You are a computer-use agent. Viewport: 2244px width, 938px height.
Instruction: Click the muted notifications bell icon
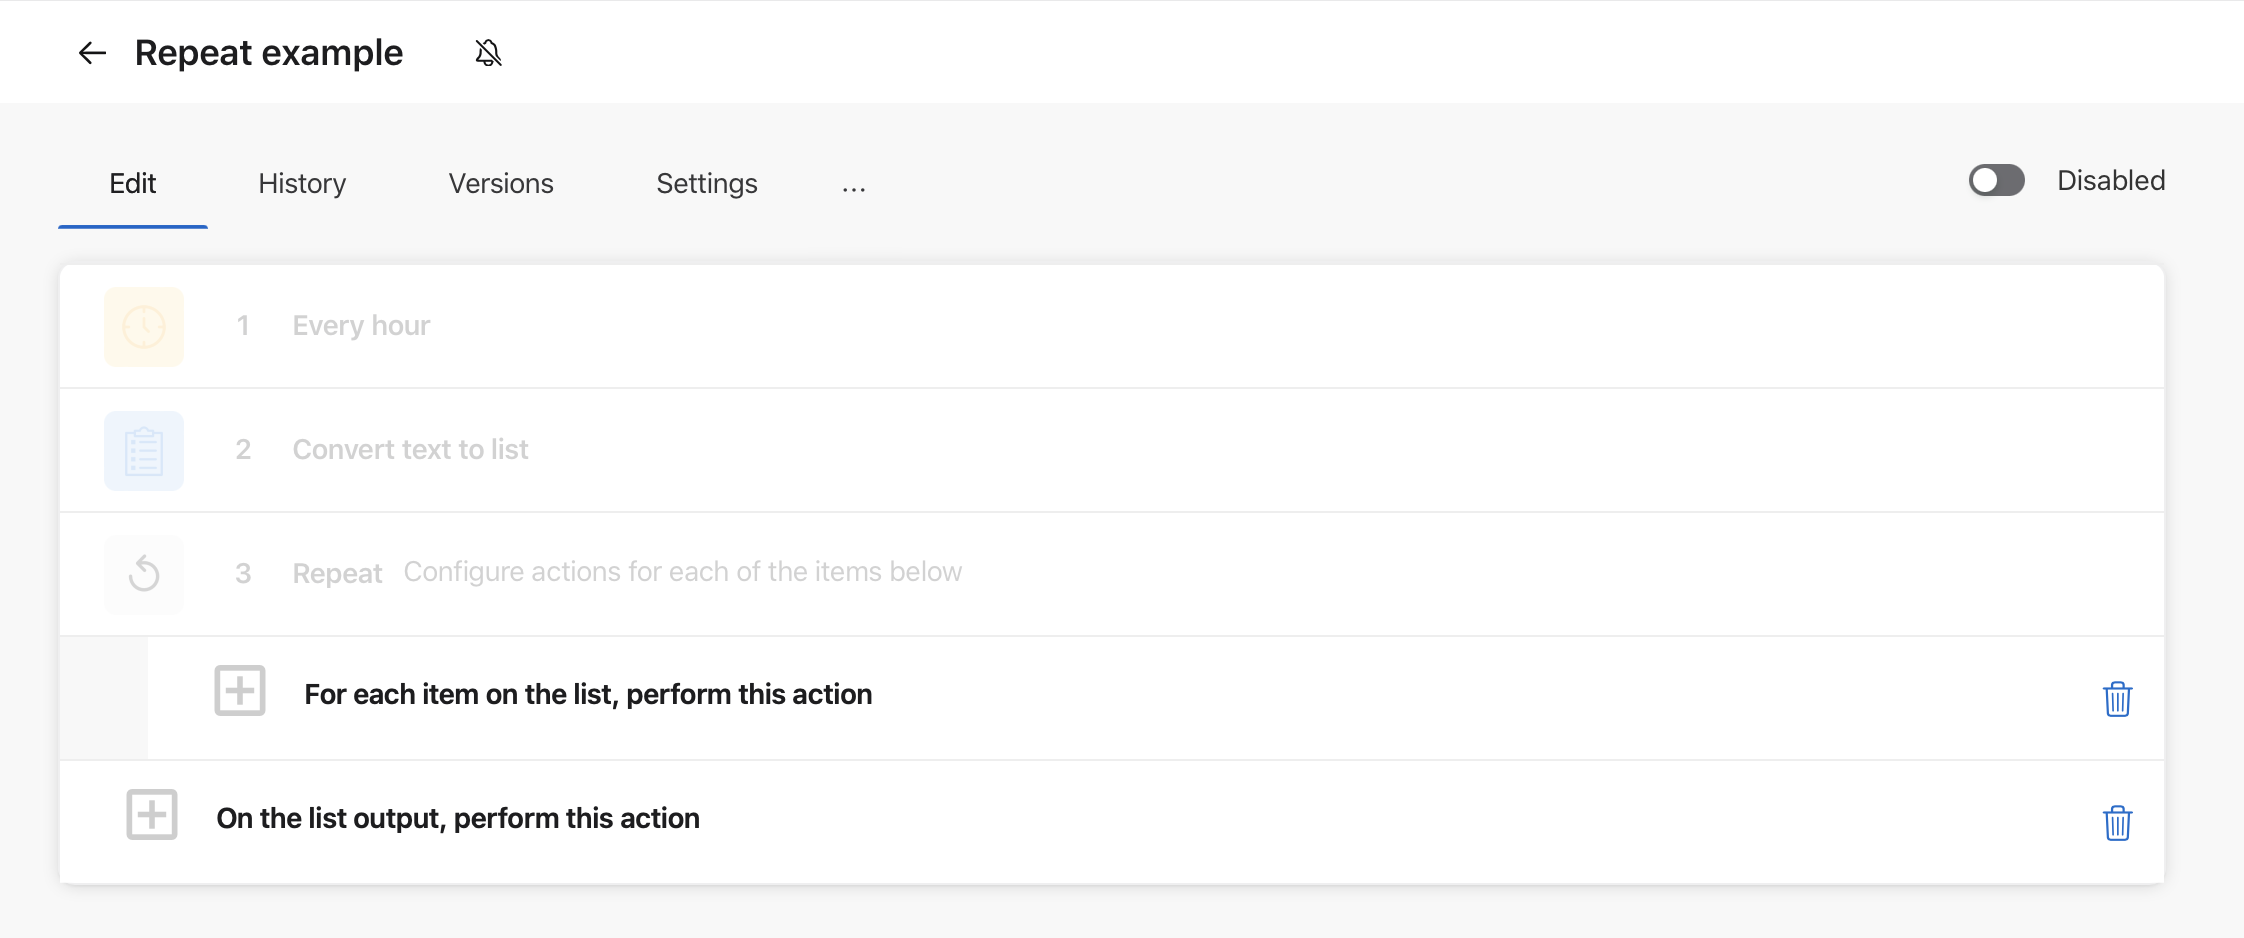(x=487, y=52)
